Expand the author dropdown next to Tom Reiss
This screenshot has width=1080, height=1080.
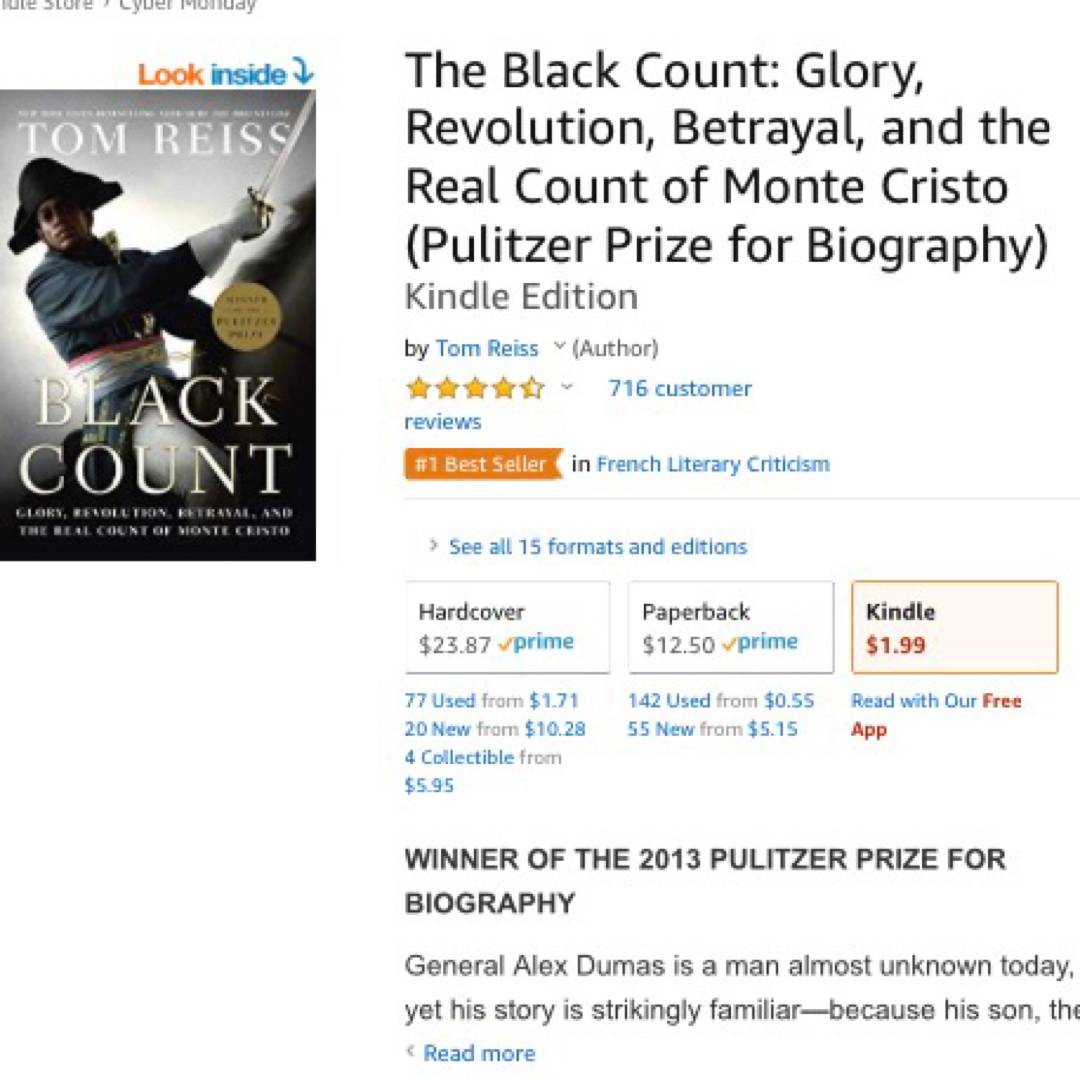559,348
